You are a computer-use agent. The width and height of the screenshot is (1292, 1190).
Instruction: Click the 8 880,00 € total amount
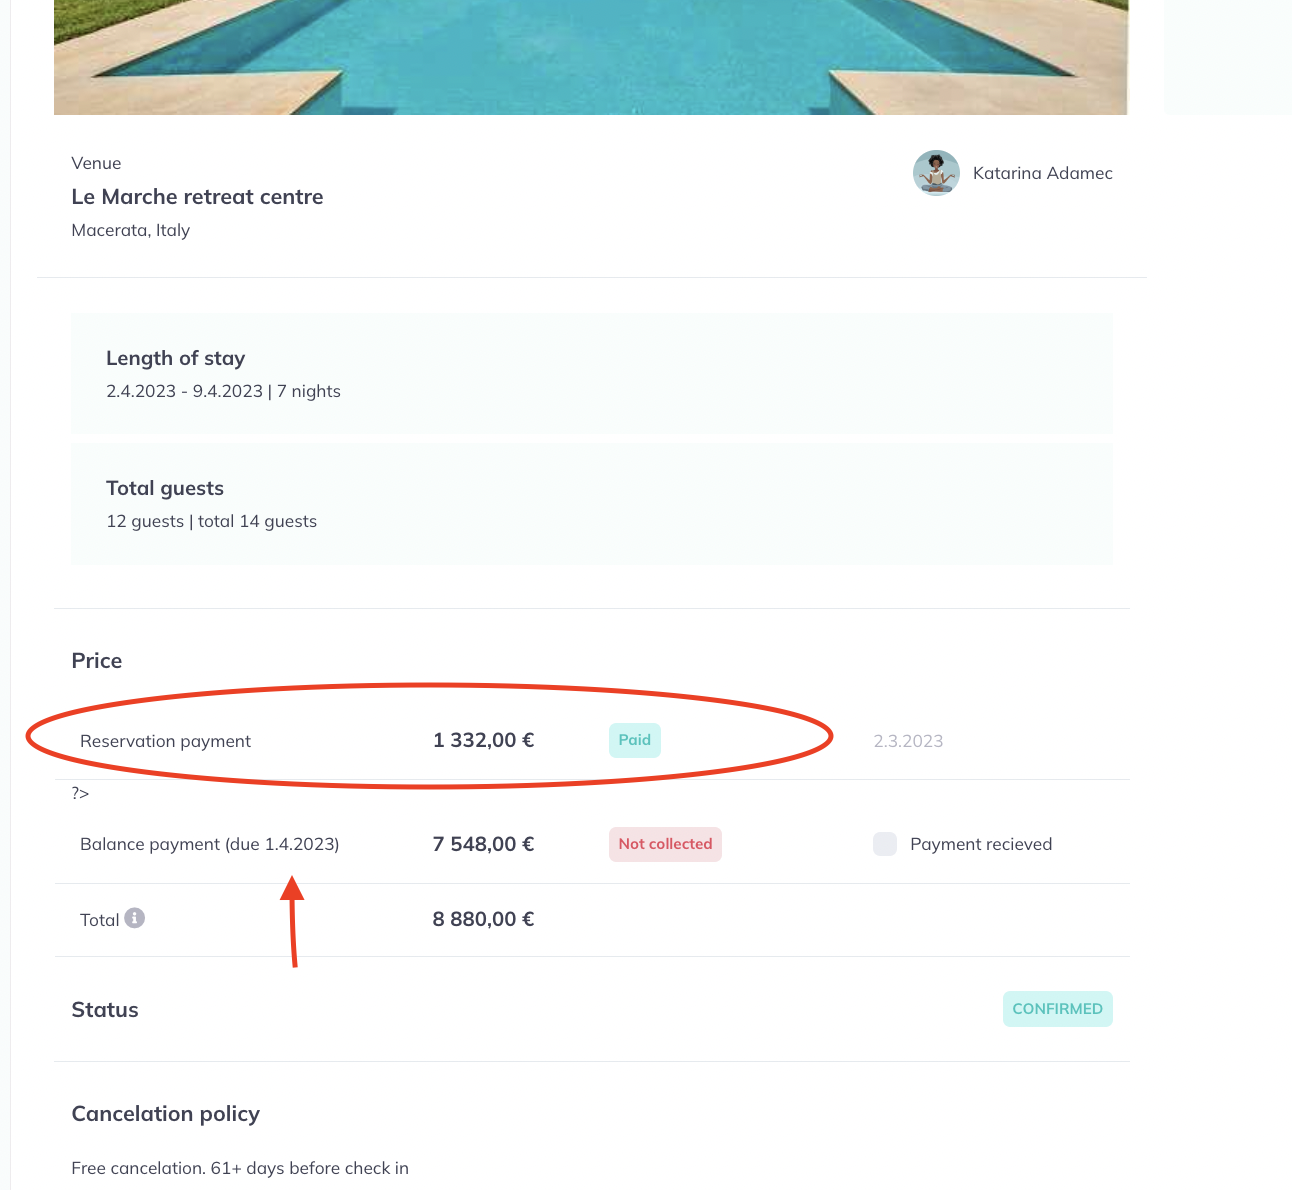click(x=483, y=919)
